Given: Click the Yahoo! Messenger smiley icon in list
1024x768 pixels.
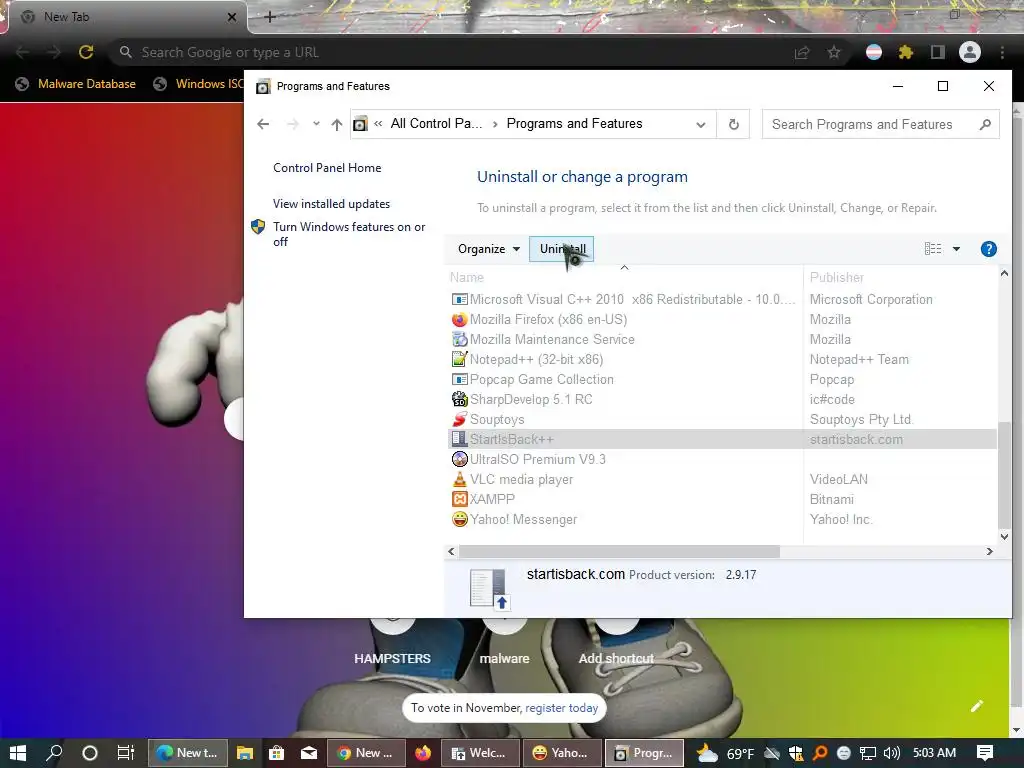Looking at the screenshot, I should [x=460, y=519].
